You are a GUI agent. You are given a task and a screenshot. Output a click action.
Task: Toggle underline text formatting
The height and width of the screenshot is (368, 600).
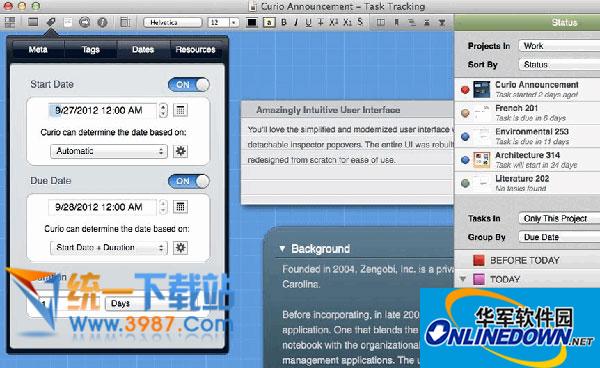[x=308, y=23]
